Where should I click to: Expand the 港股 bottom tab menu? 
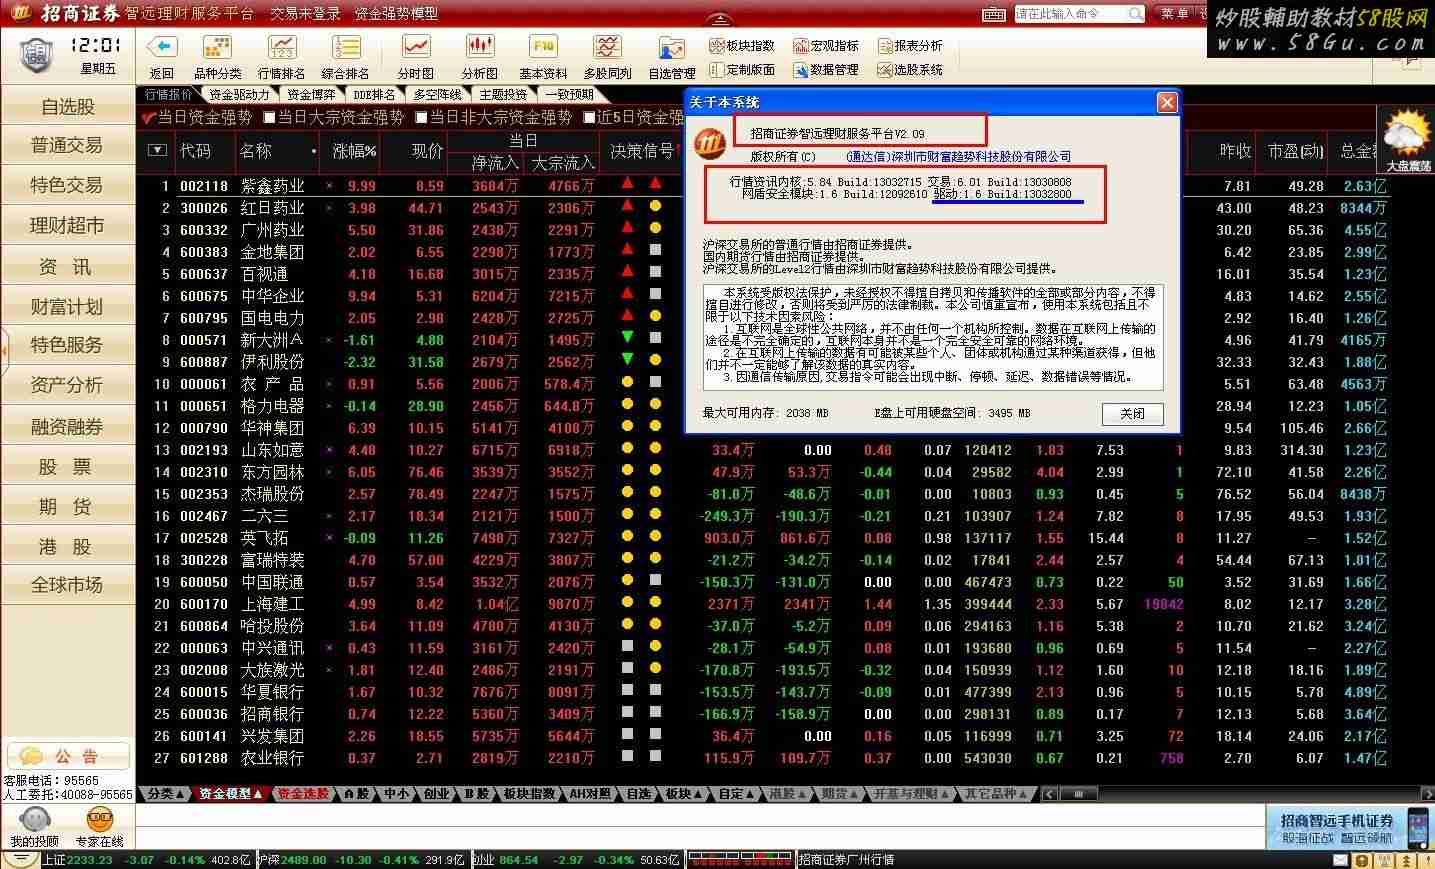(788, 793)
